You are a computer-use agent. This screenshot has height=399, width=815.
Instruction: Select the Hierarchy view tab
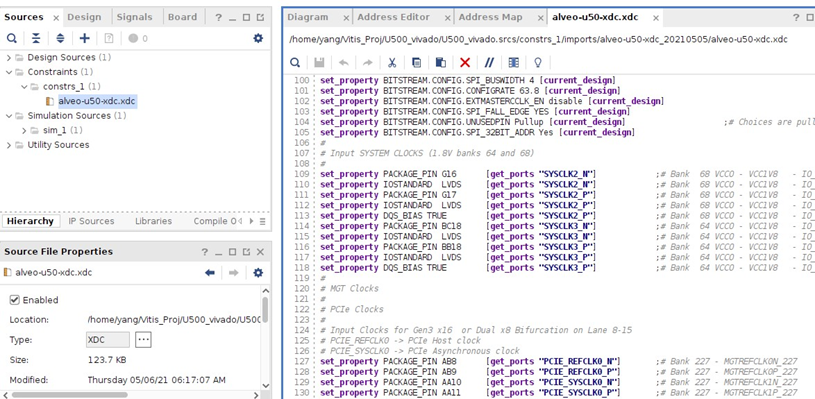(30, 221)
